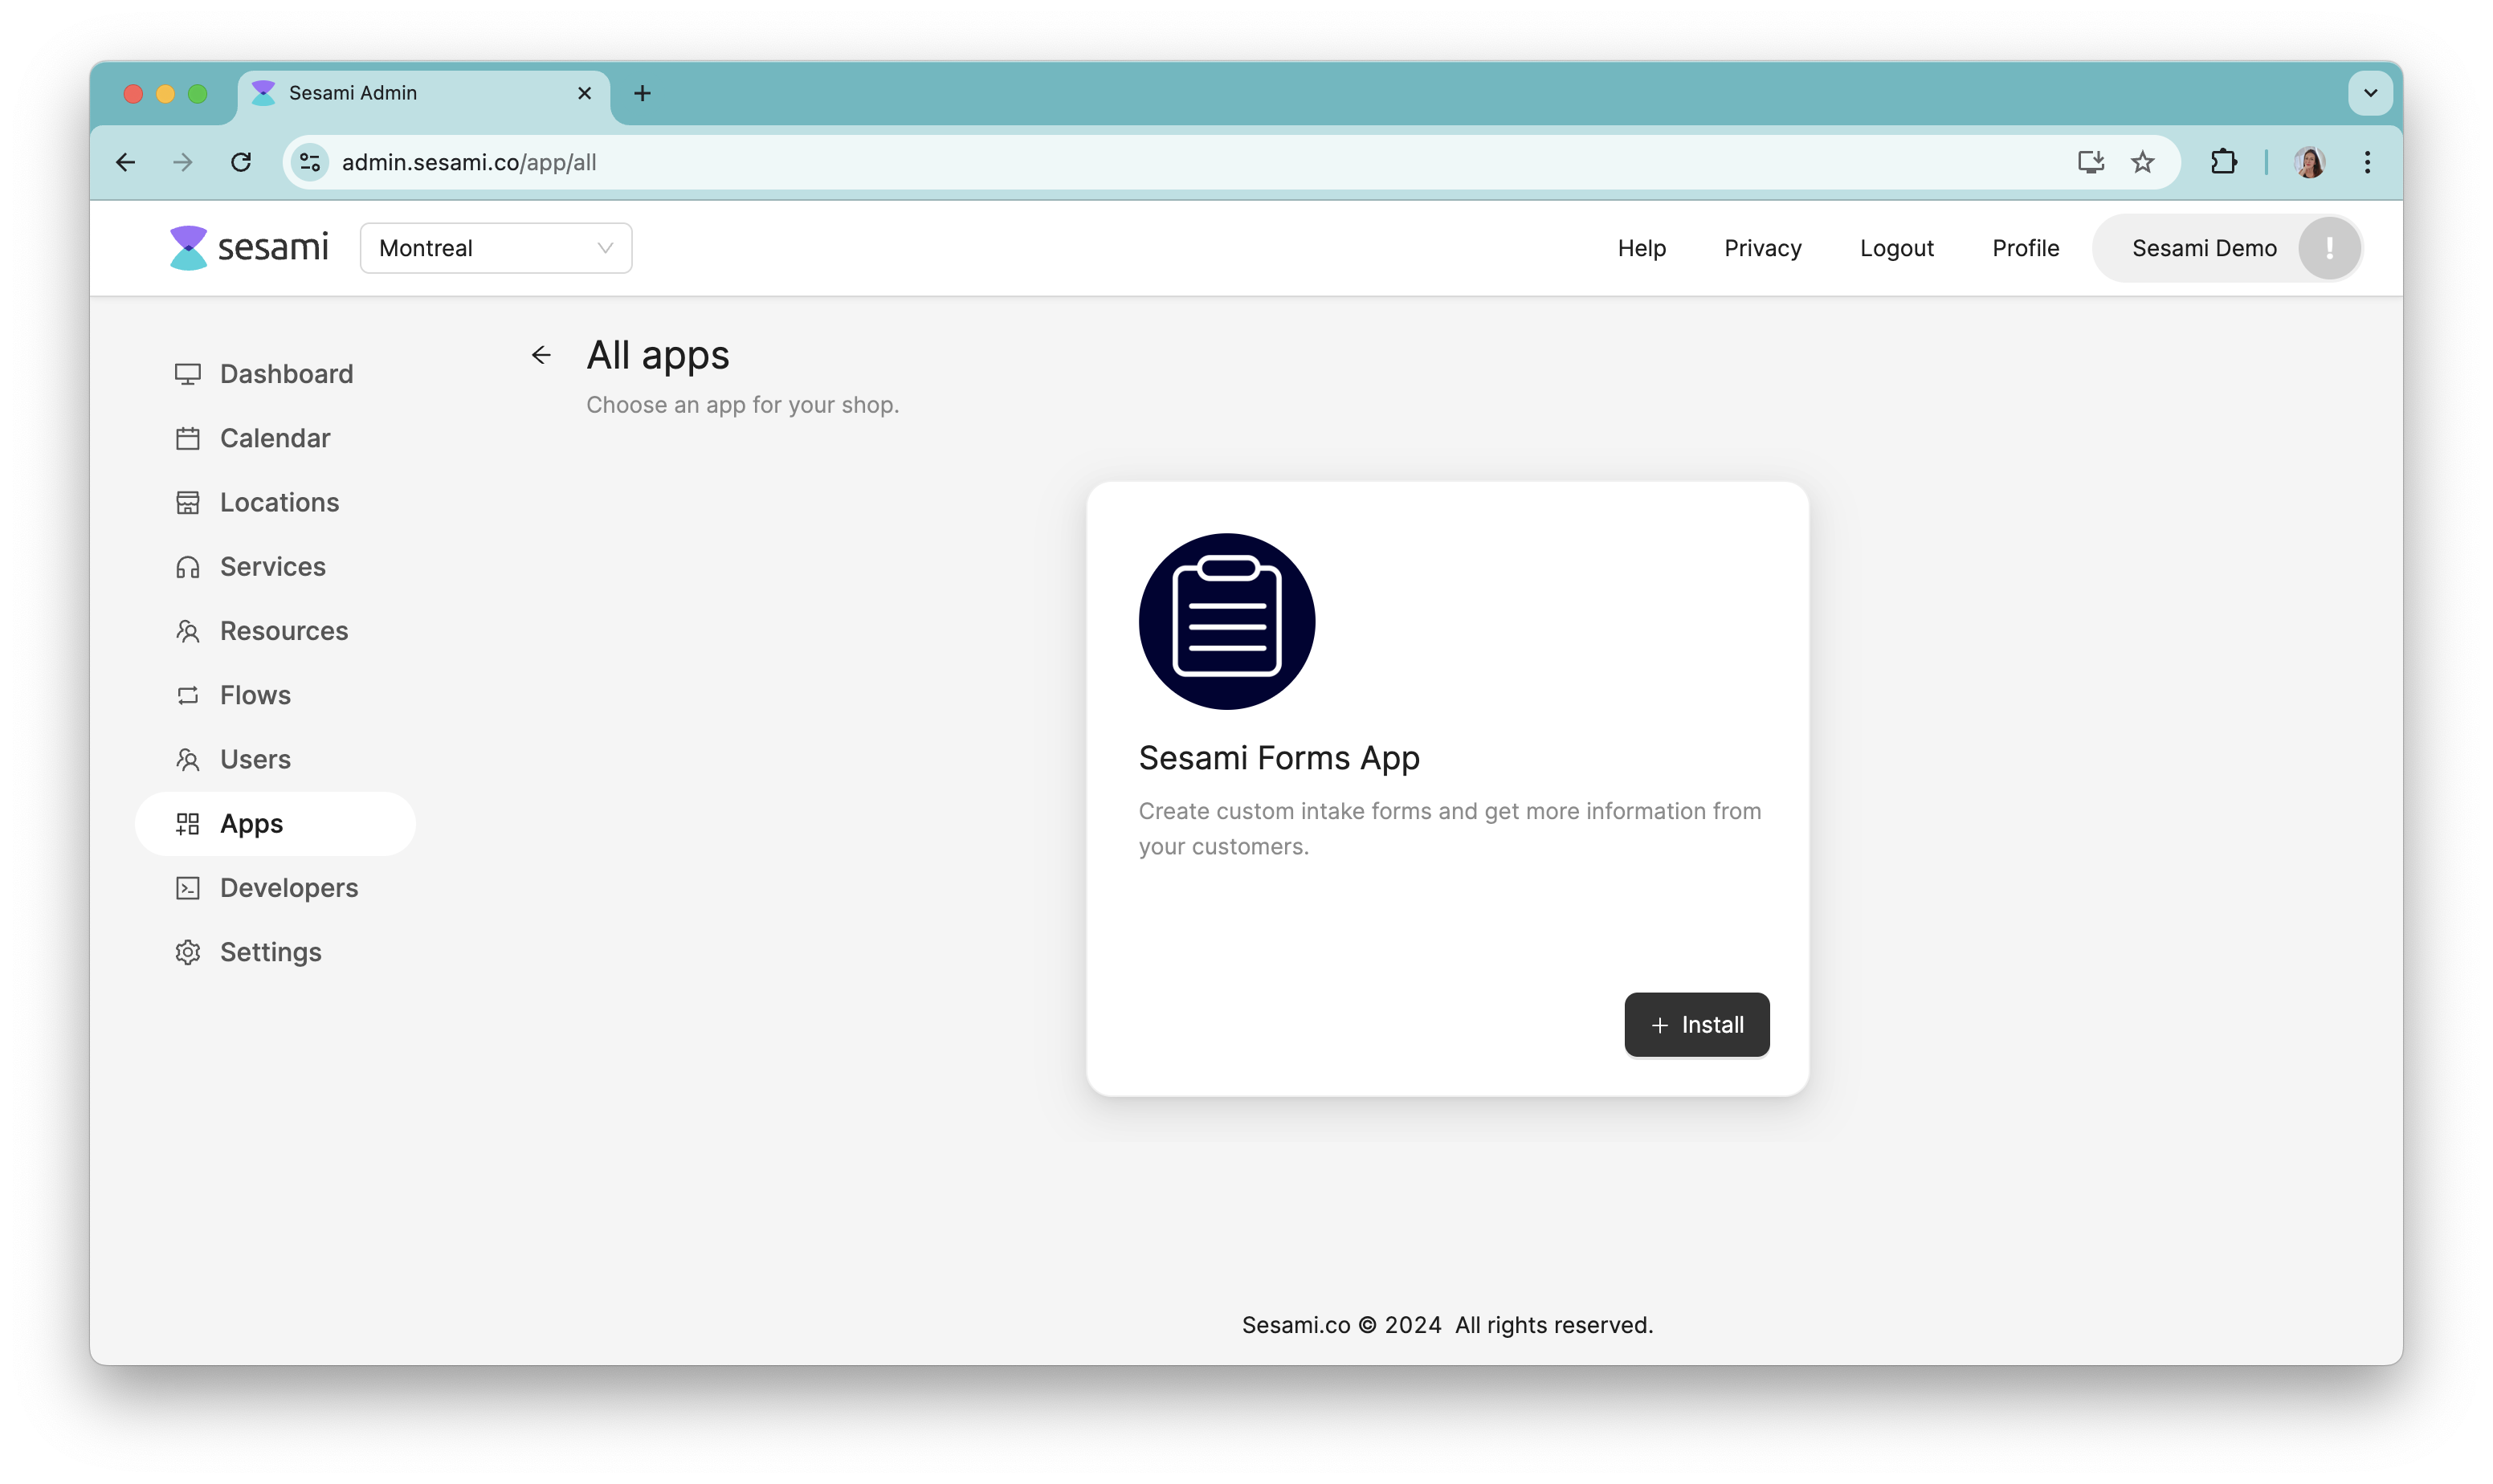Click the Resources people icon
The height and width of the screenshot is (1484, 2493).
(187, 631)
